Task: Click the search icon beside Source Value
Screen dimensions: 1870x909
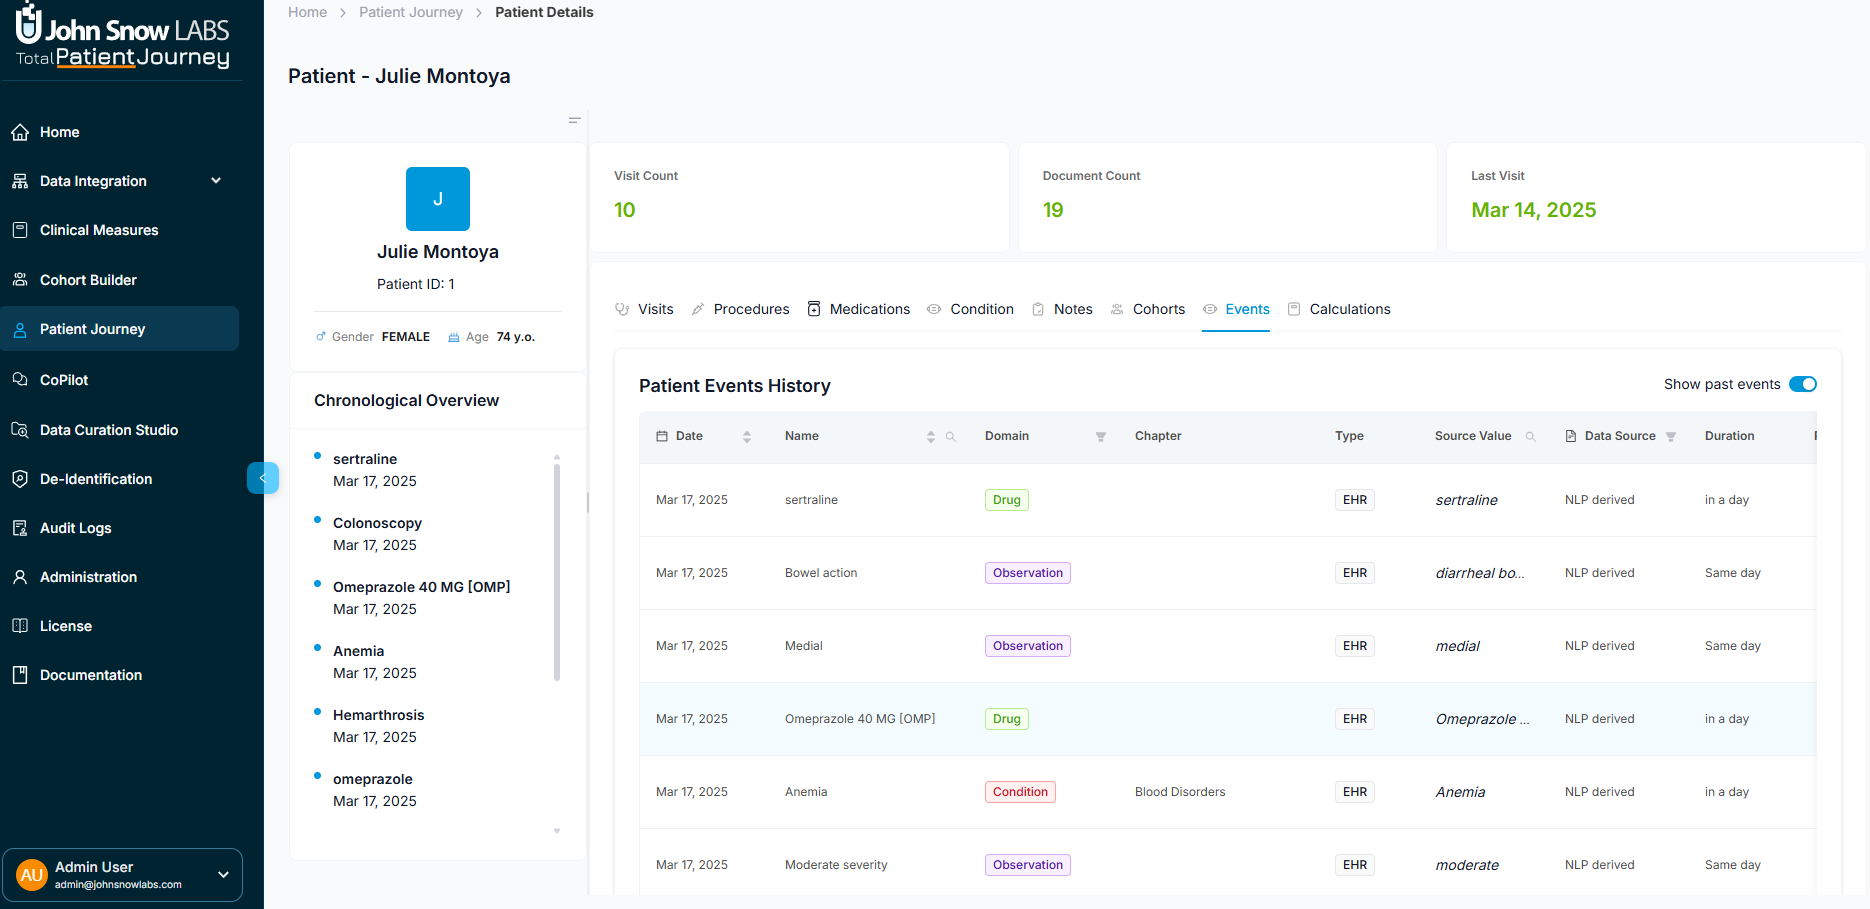Action: coord(1532,436)
